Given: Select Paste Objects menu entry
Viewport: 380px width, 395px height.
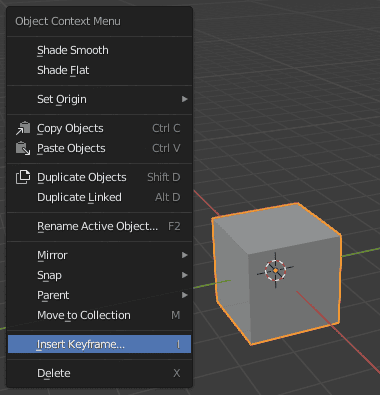Looking at the screenshot, I should coord(99,148).
